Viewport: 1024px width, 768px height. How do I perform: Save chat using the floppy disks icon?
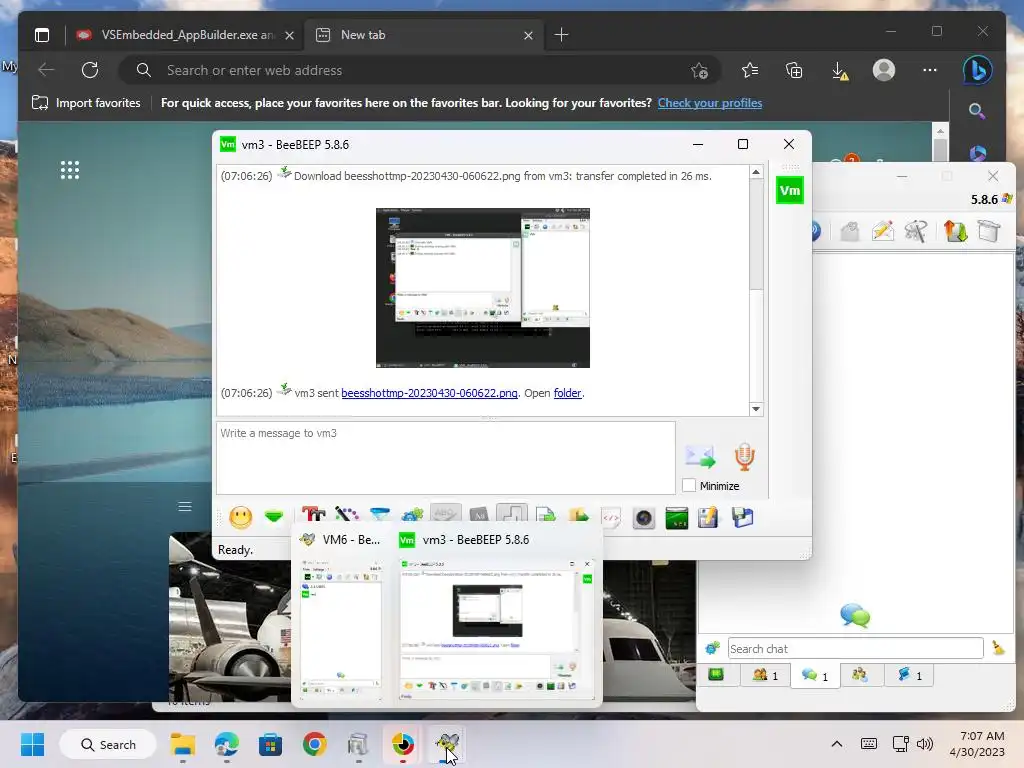tap(743, 518)
